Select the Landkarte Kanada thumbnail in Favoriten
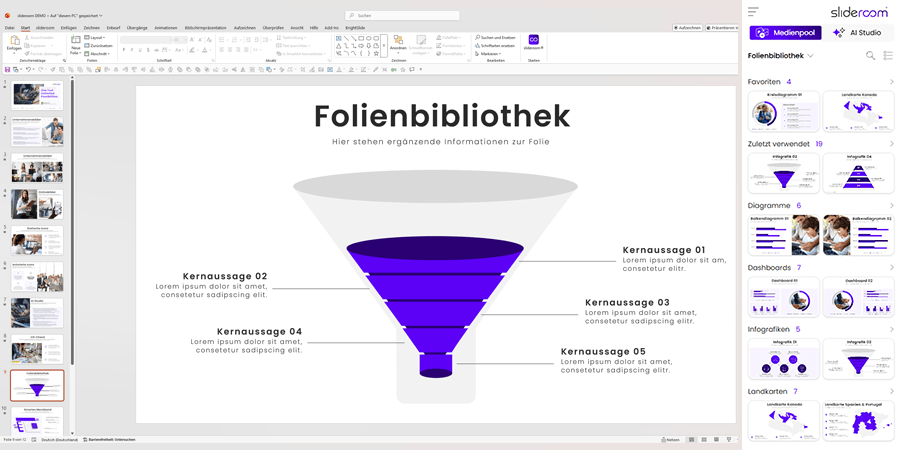Viewport: 900px width, 450px height. (857, 111)
